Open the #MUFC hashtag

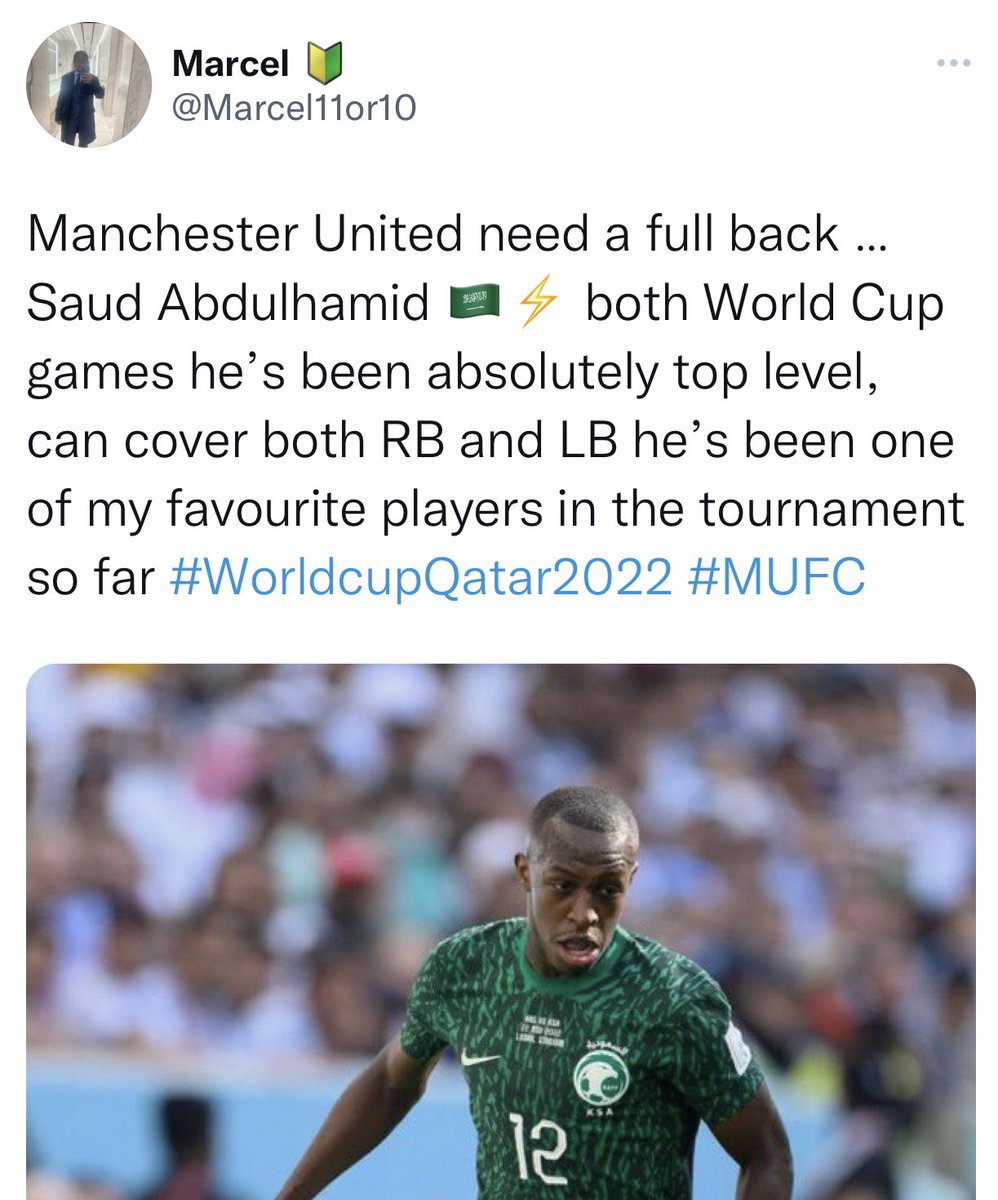(777, 578)
